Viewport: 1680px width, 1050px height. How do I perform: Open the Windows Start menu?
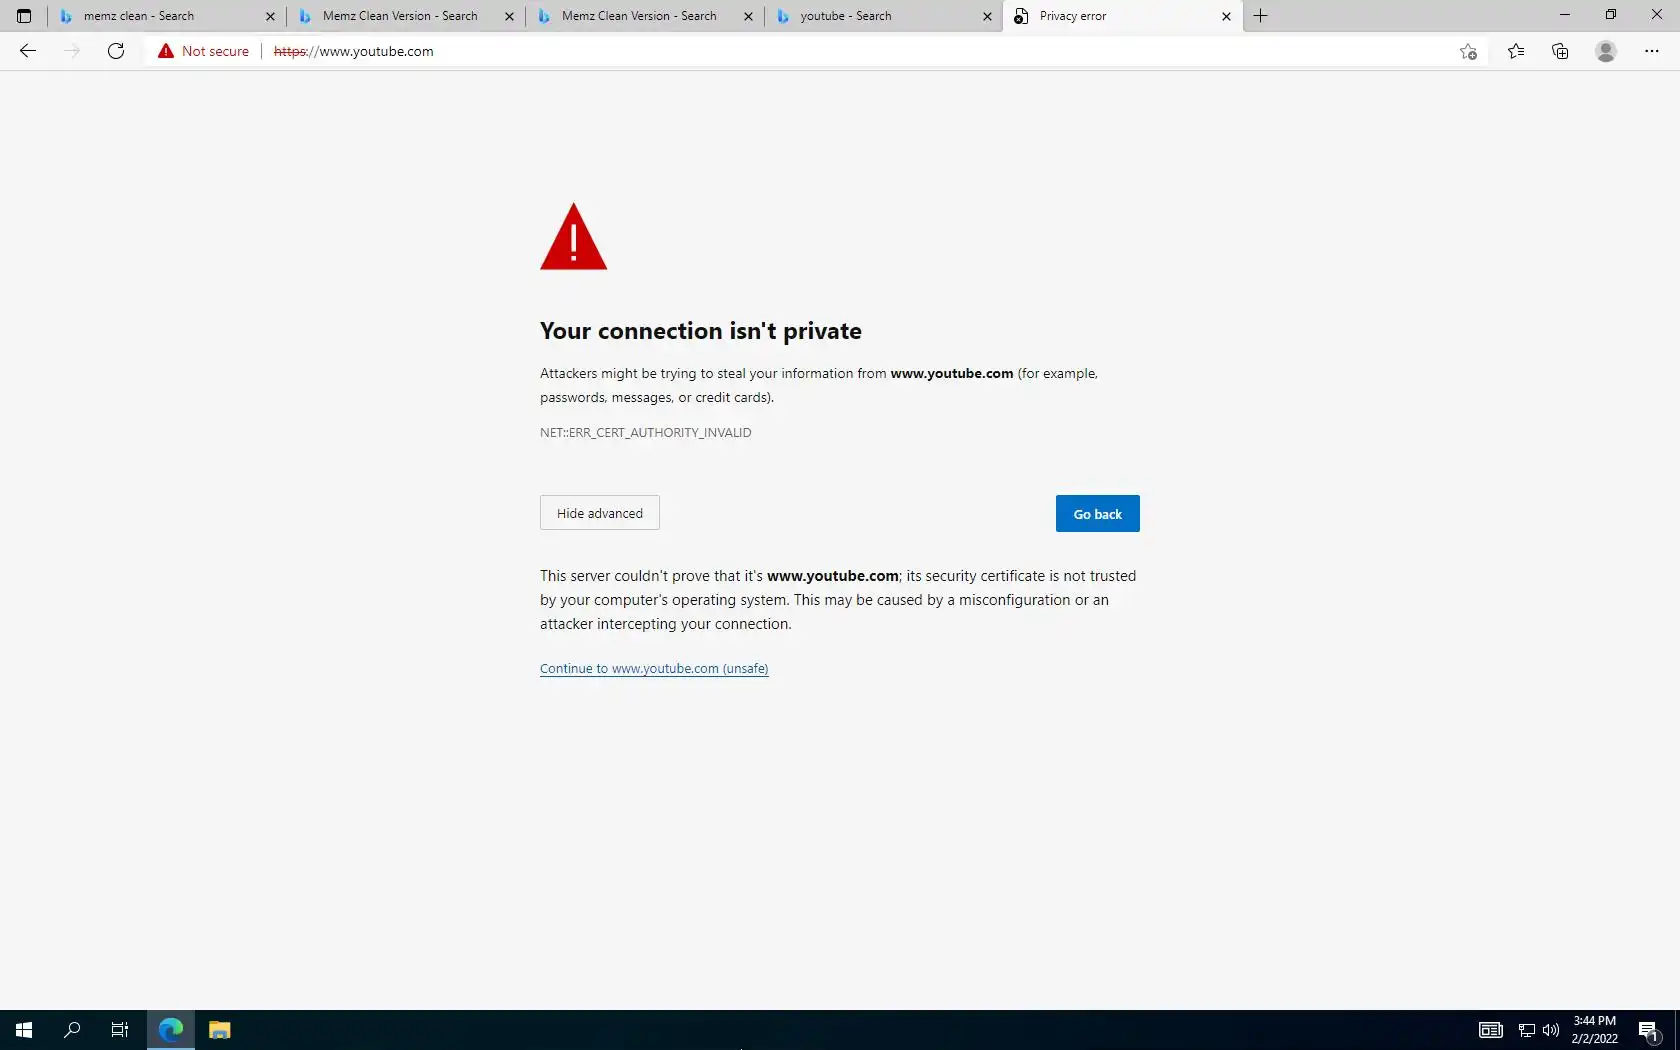(x=24, y=1030)
